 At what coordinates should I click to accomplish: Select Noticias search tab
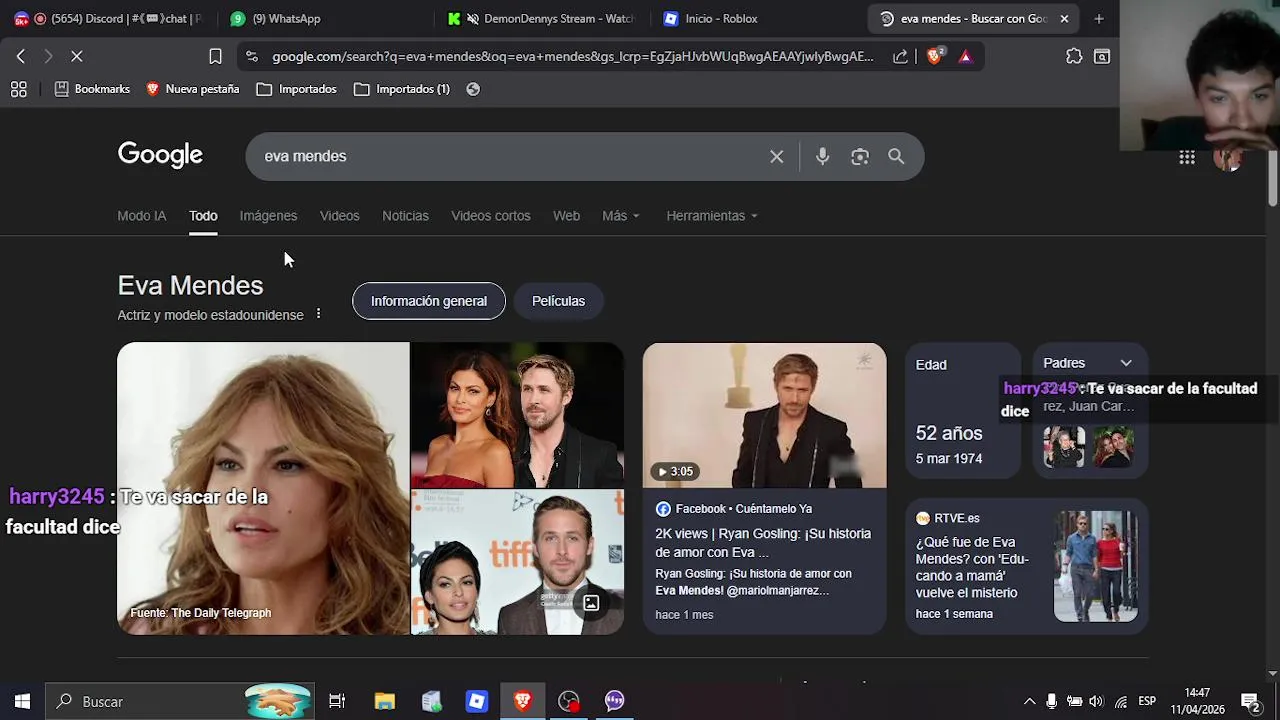coord(405,216)
